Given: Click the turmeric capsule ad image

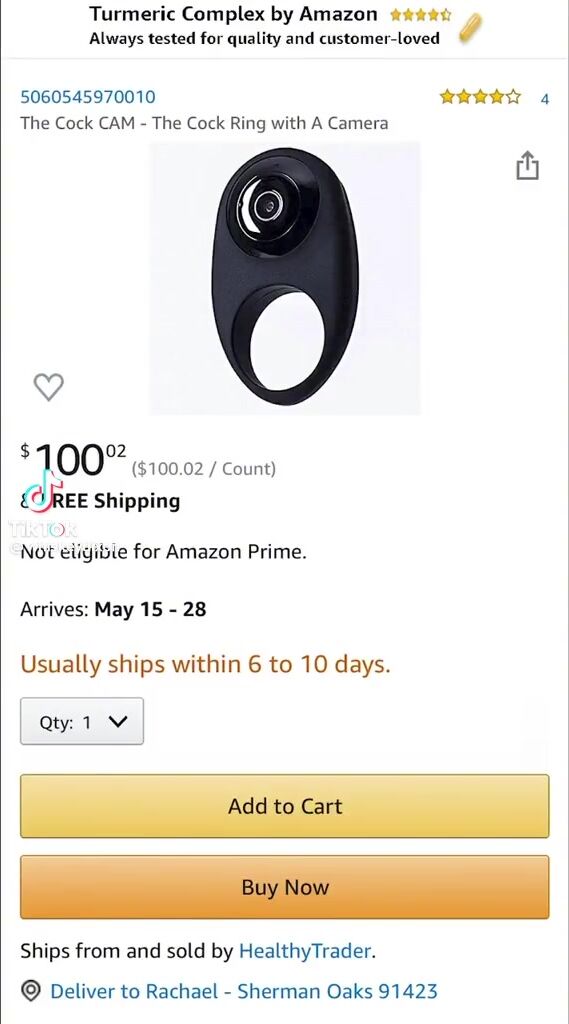Looking at the screenshot, I should pyautogui.click(x=470, y=27).
